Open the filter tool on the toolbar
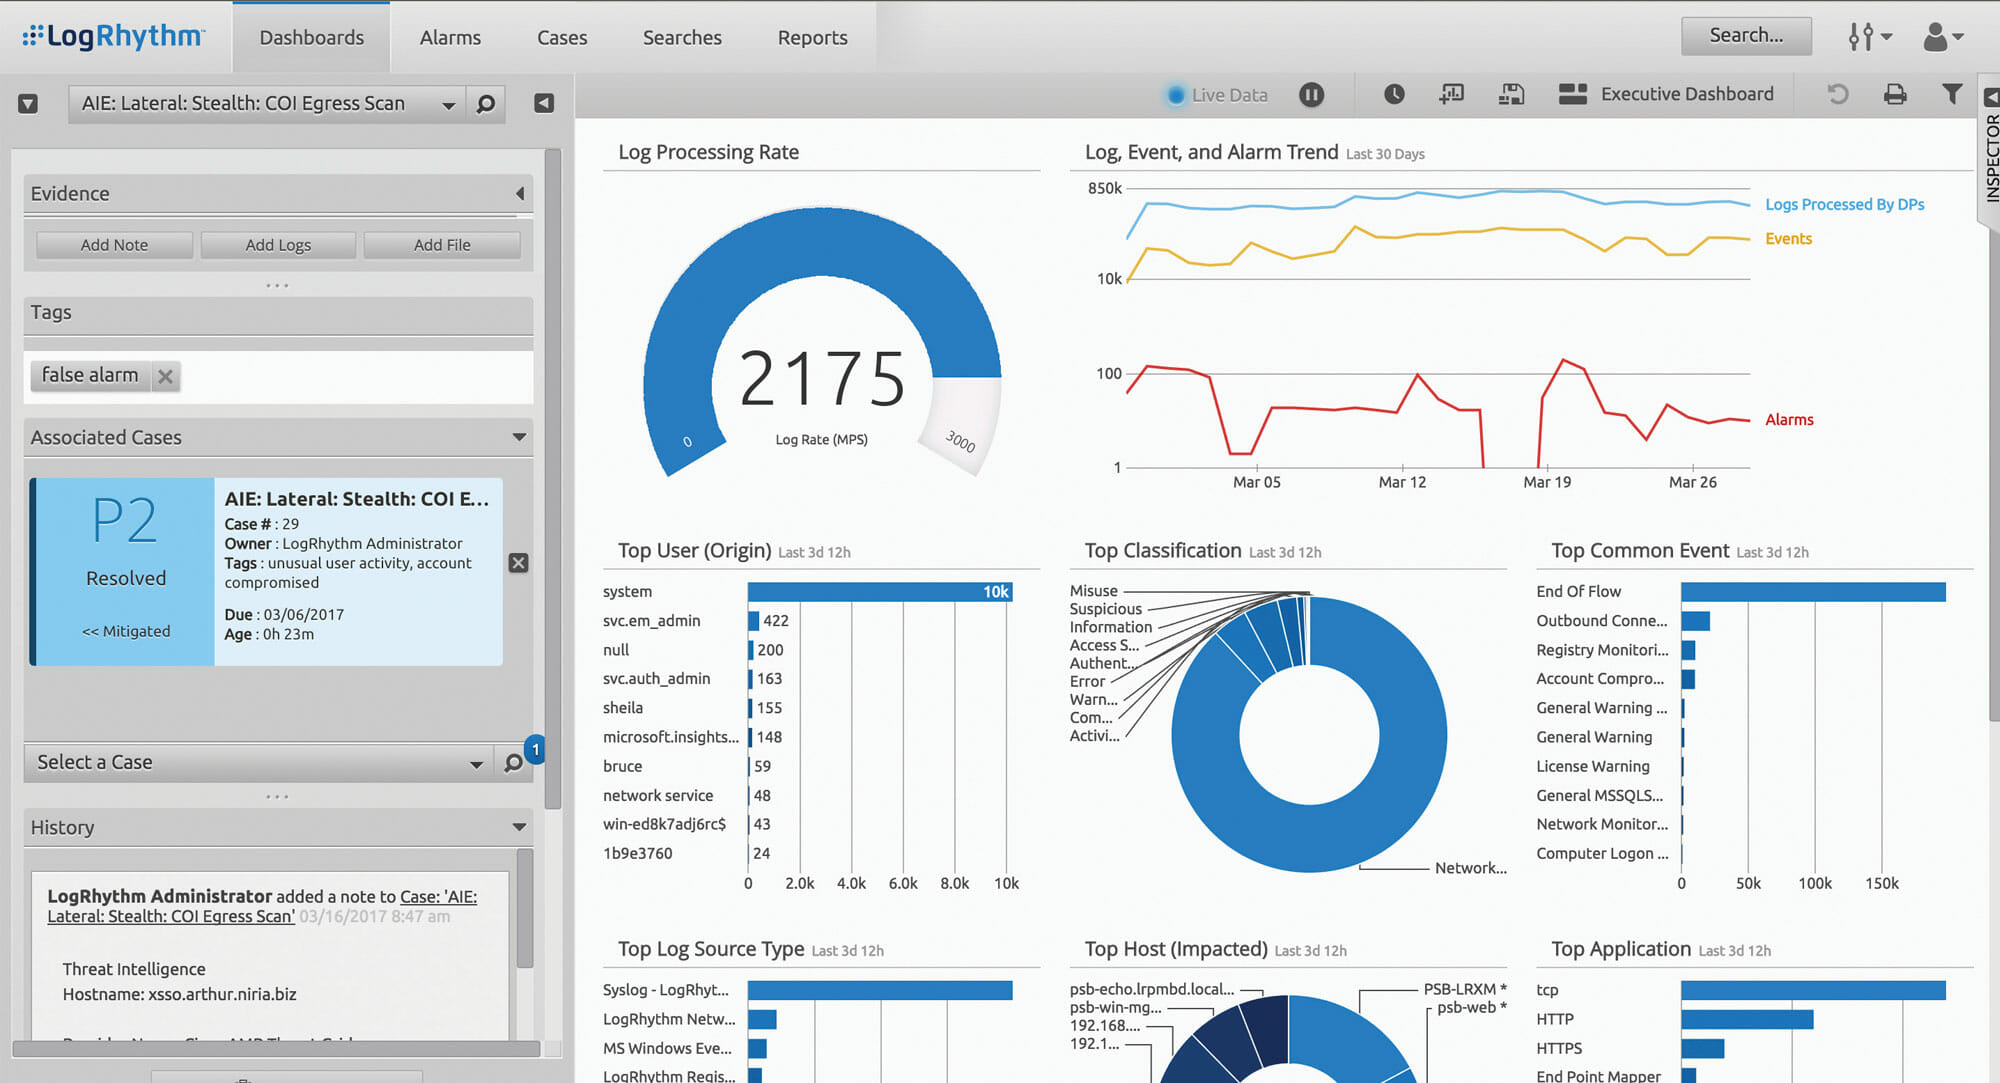 tap(1951, 93)
